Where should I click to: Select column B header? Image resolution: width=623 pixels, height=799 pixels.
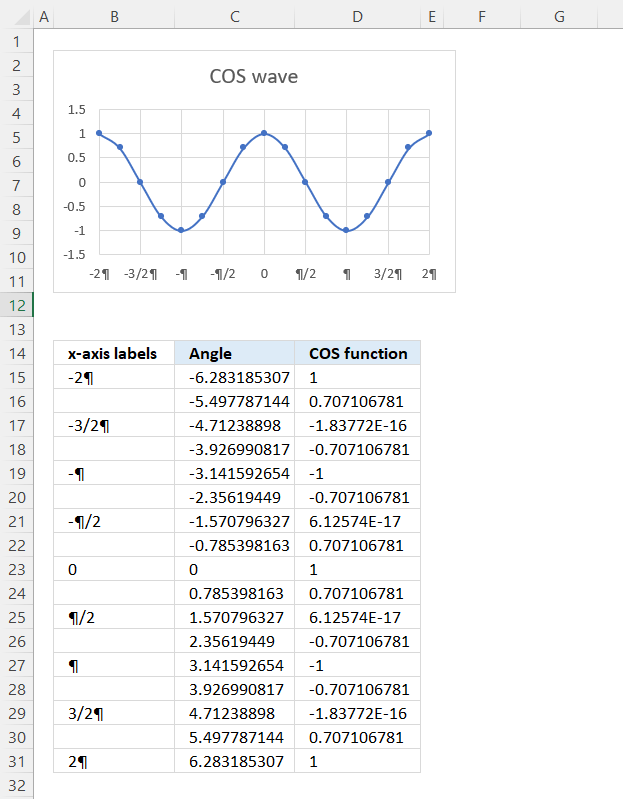pos(114,17)
